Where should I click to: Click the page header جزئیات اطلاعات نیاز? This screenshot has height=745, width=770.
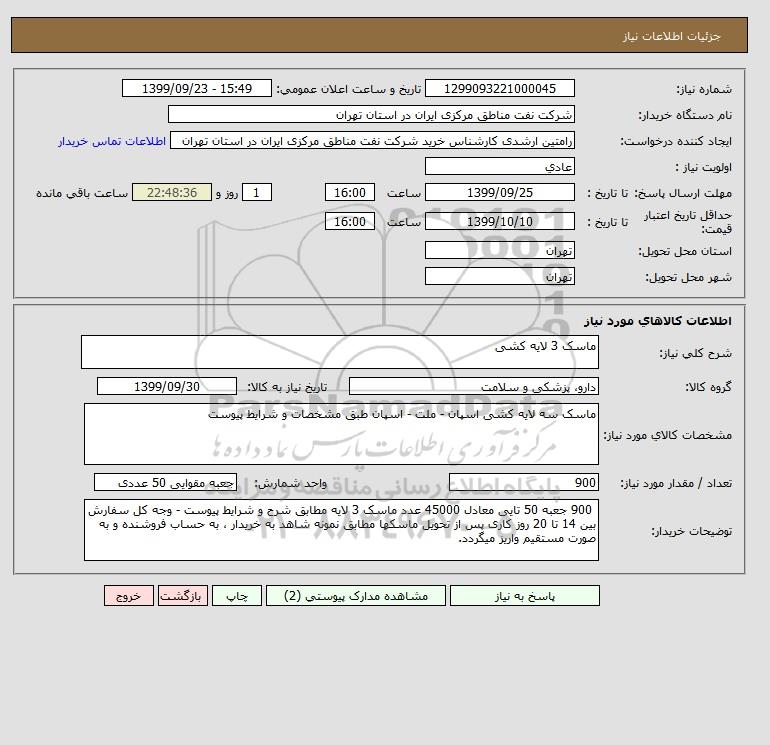(x=671, y=36)
